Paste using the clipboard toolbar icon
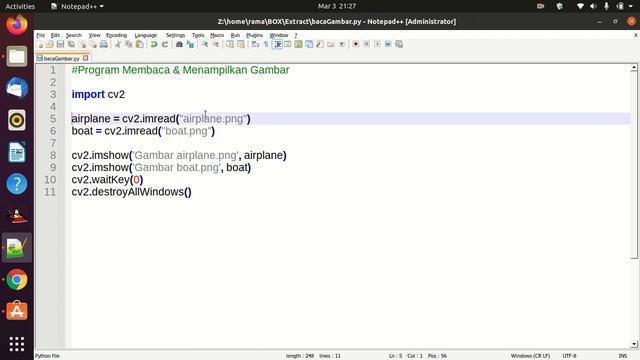Viewport: 640px width, 360px height. [139, 44]
